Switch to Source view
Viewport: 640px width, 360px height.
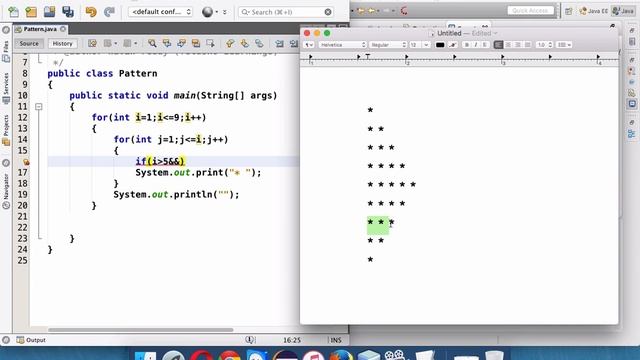tap(29, 43)
